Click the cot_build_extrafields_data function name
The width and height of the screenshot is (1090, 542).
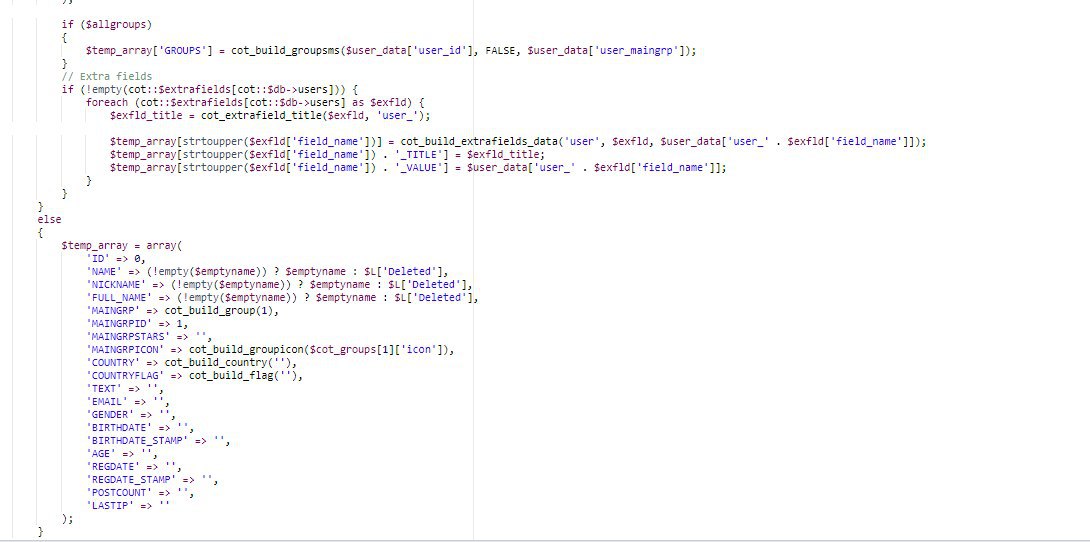[479, 141]
